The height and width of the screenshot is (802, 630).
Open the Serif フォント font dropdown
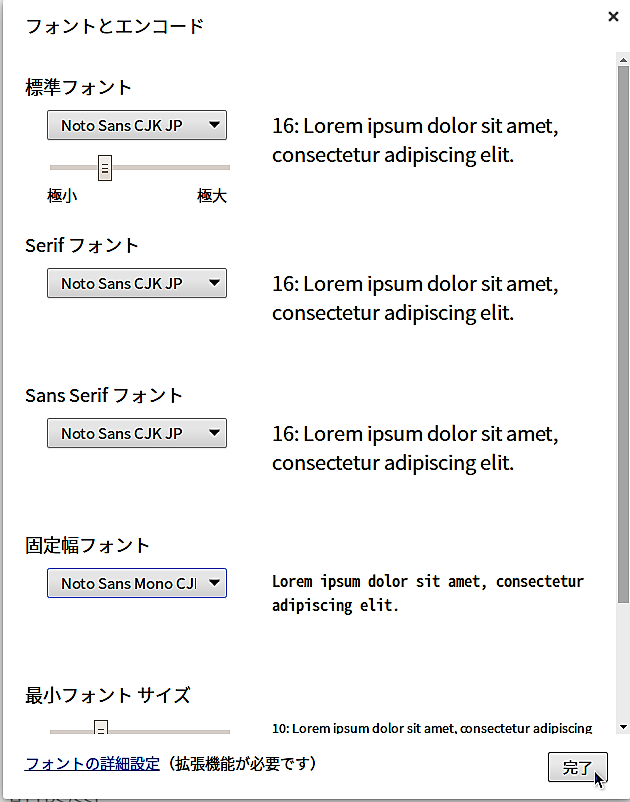(x=137, y=283)
